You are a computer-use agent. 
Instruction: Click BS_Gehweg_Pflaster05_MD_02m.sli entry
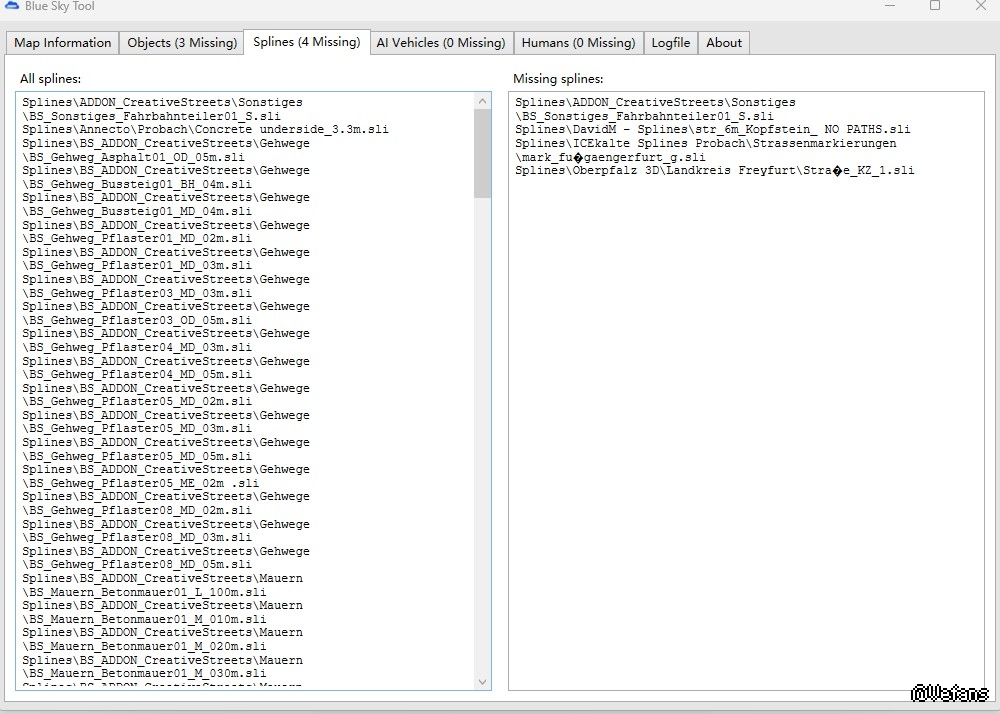(137, 401)
